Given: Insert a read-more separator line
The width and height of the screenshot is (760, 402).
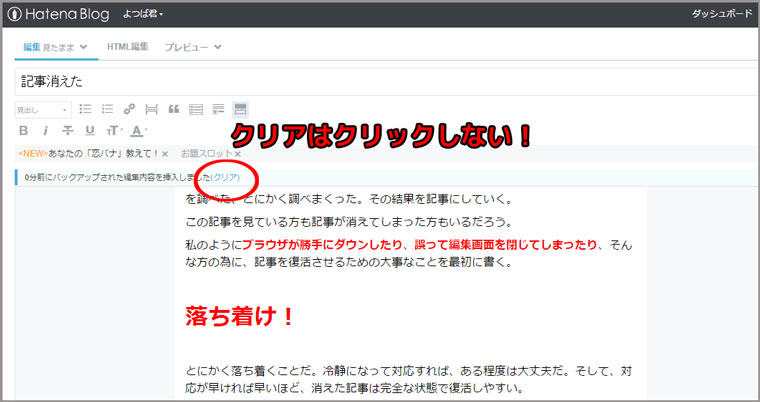Looking at the screenshot, I should coord(152,109).
